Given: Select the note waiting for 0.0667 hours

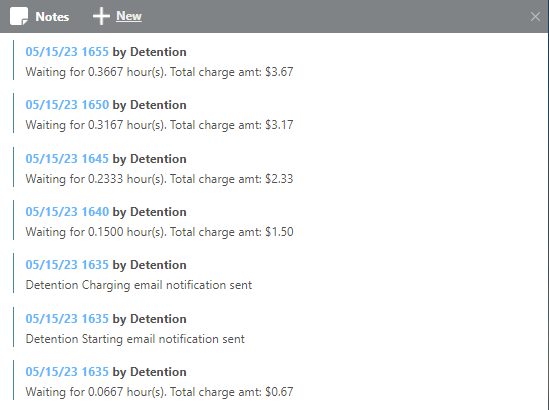Looking at the screenshot, I should coord(159,392).
